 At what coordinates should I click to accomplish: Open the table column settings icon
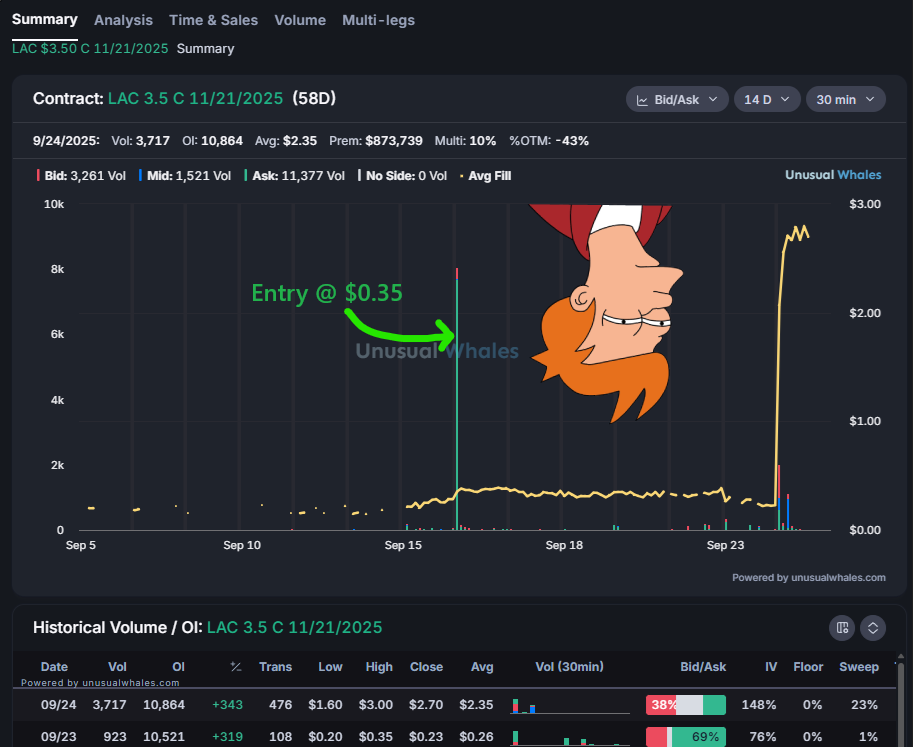[842, 628]
